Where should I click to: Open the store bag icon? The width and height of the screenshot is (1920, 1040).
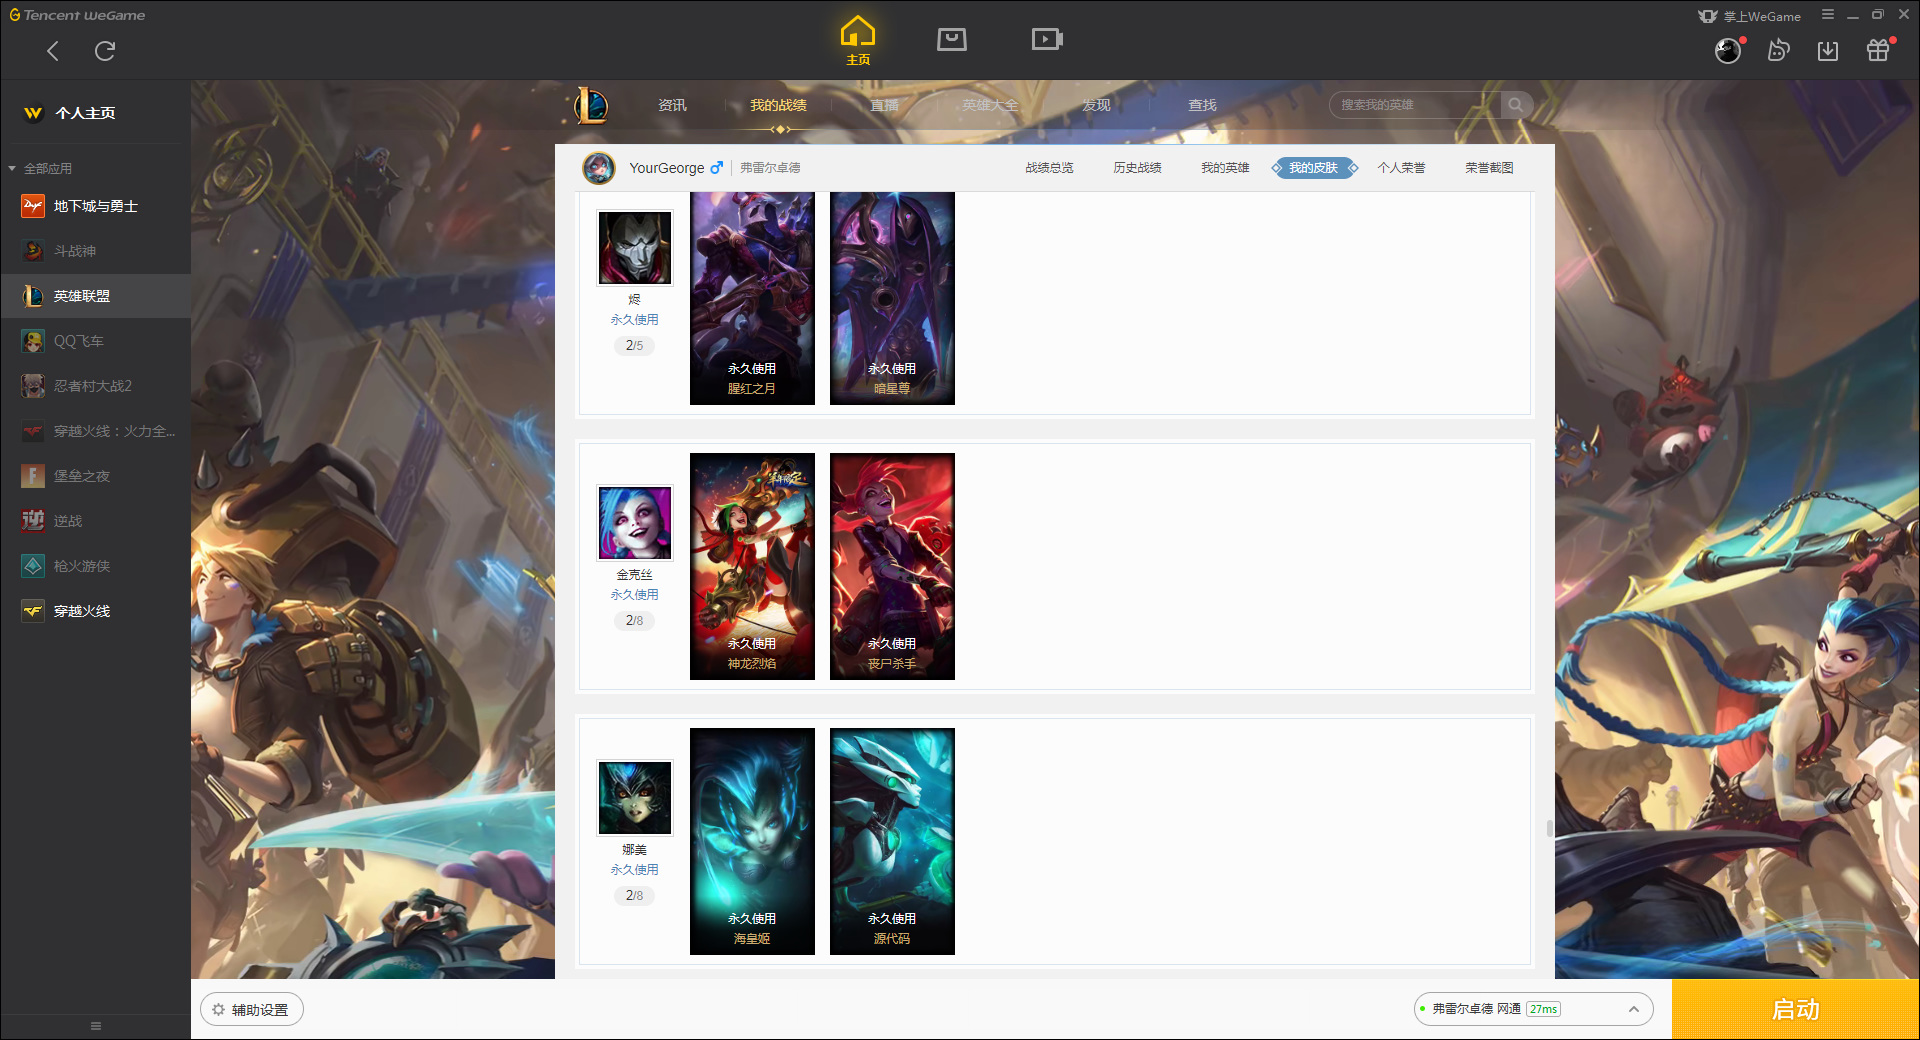pyautogui.click(x=952, y=39)
